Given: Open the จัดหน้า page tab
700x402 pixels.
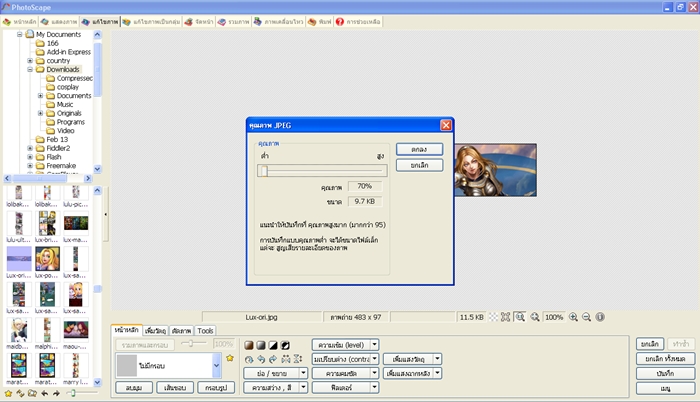Looking at the screenshot, I should [199, 21].
